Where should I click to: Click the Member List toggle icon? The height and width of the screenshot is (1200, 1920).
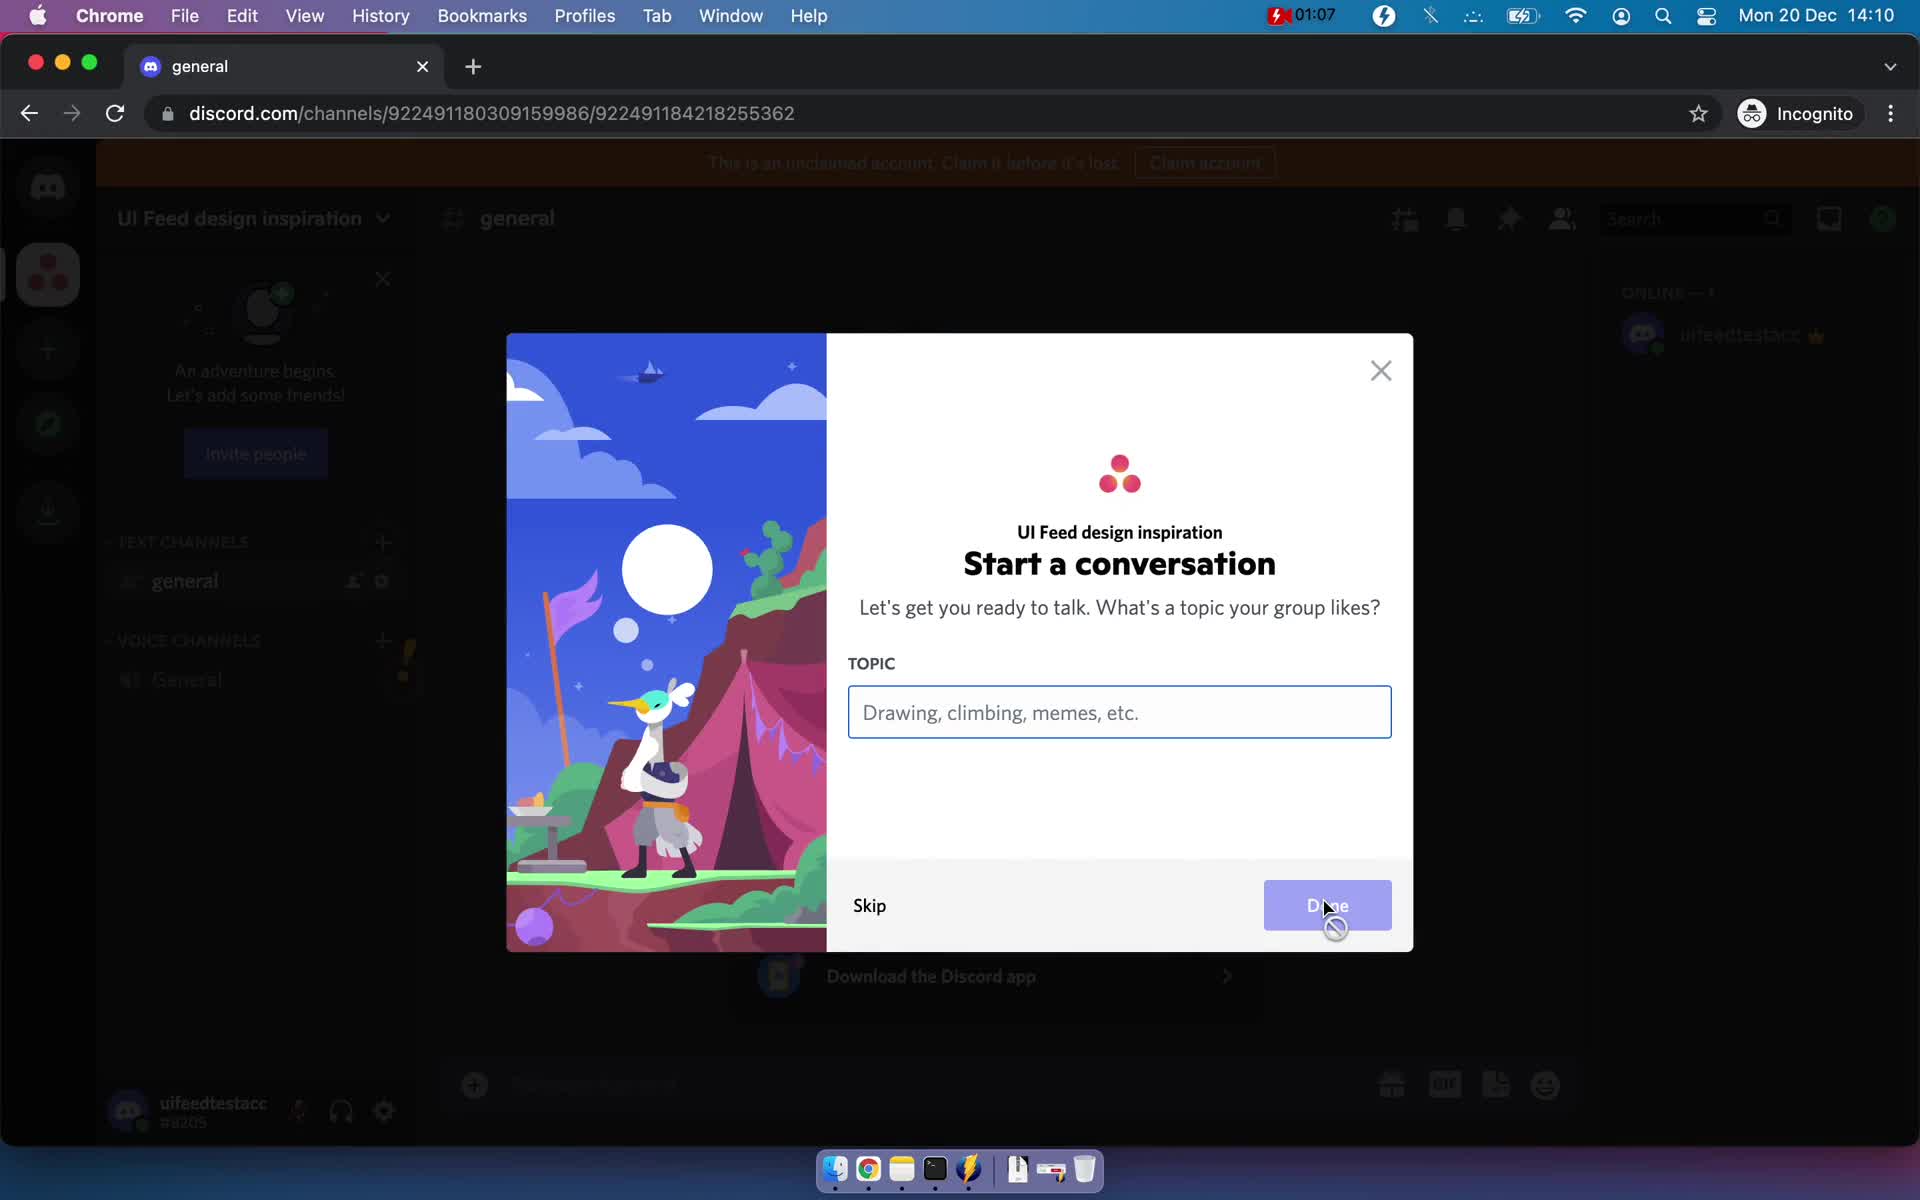coord(1559,218)
